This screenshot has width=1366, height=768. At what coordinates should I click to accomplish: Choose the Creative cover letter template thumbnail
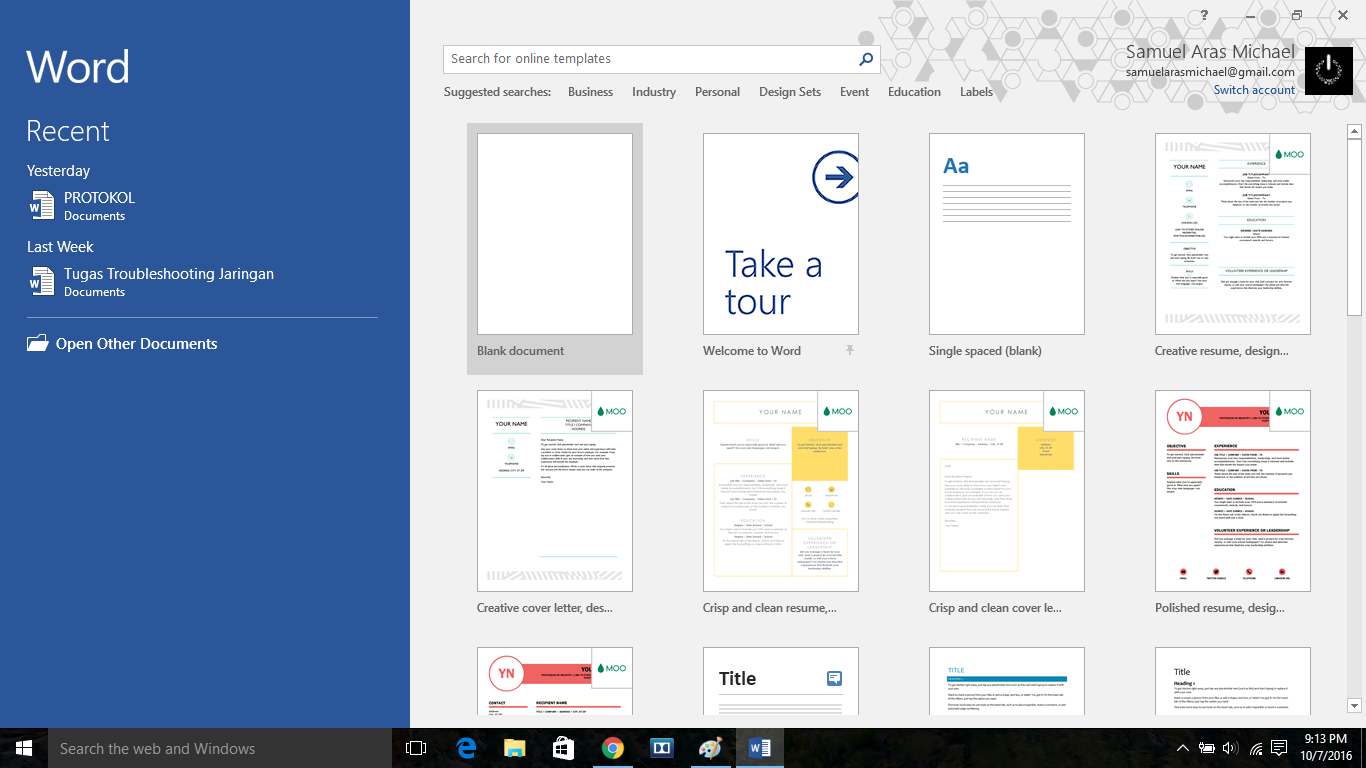click(x=555, y=491)
